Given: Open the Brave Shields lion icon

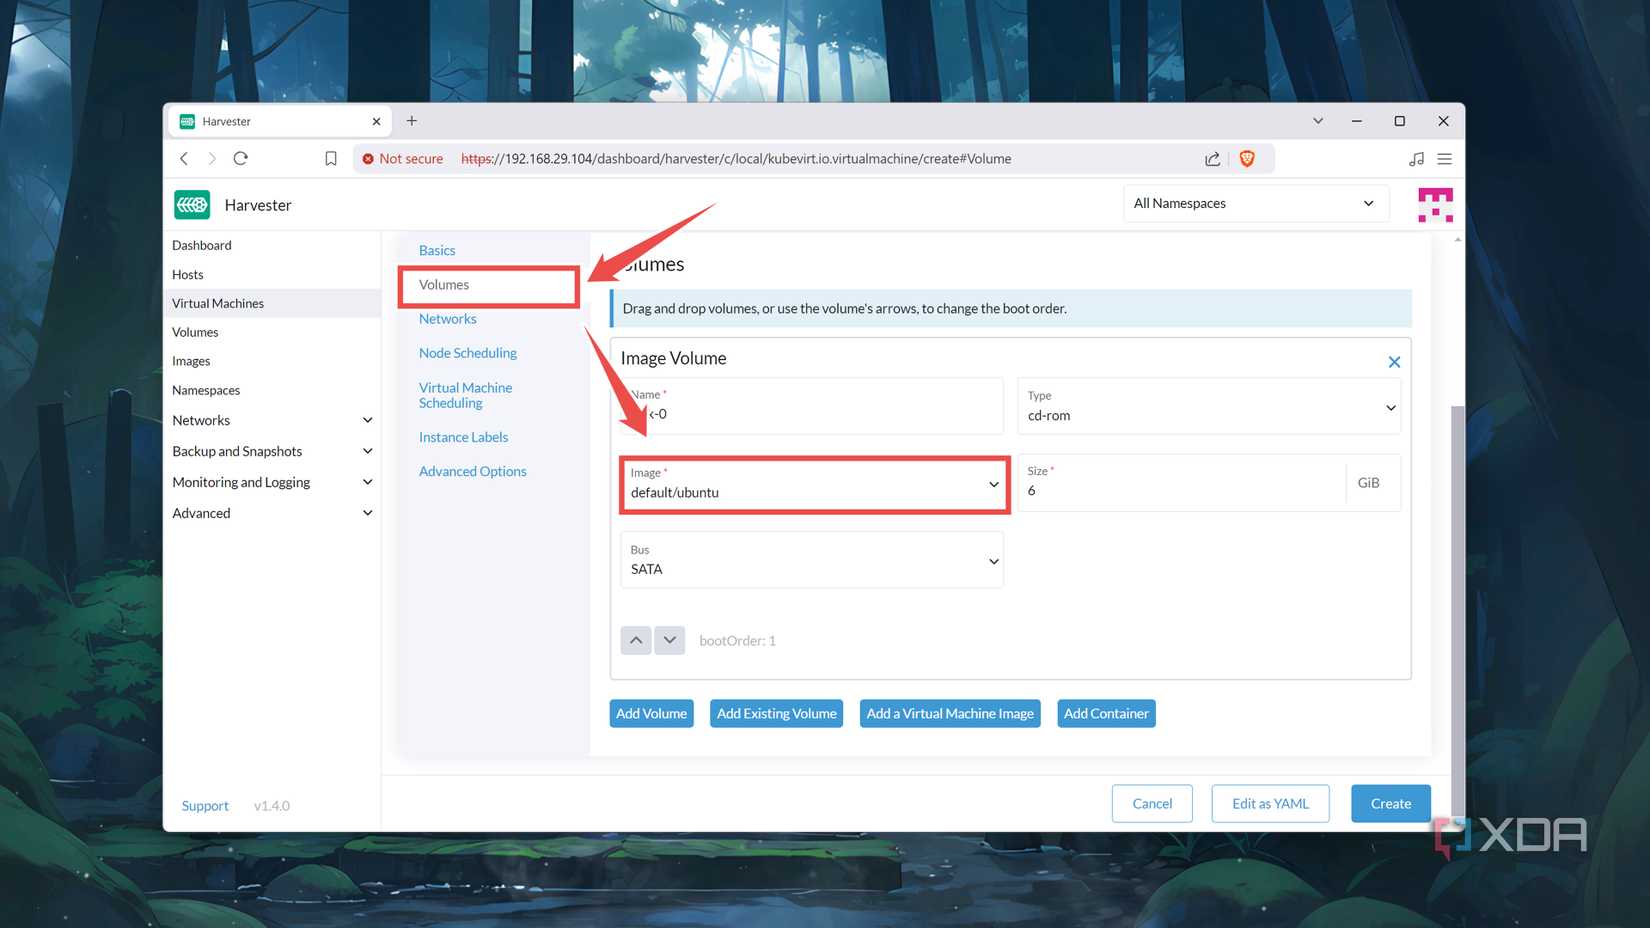Looking at the screenshot, I should [1247, 158].
